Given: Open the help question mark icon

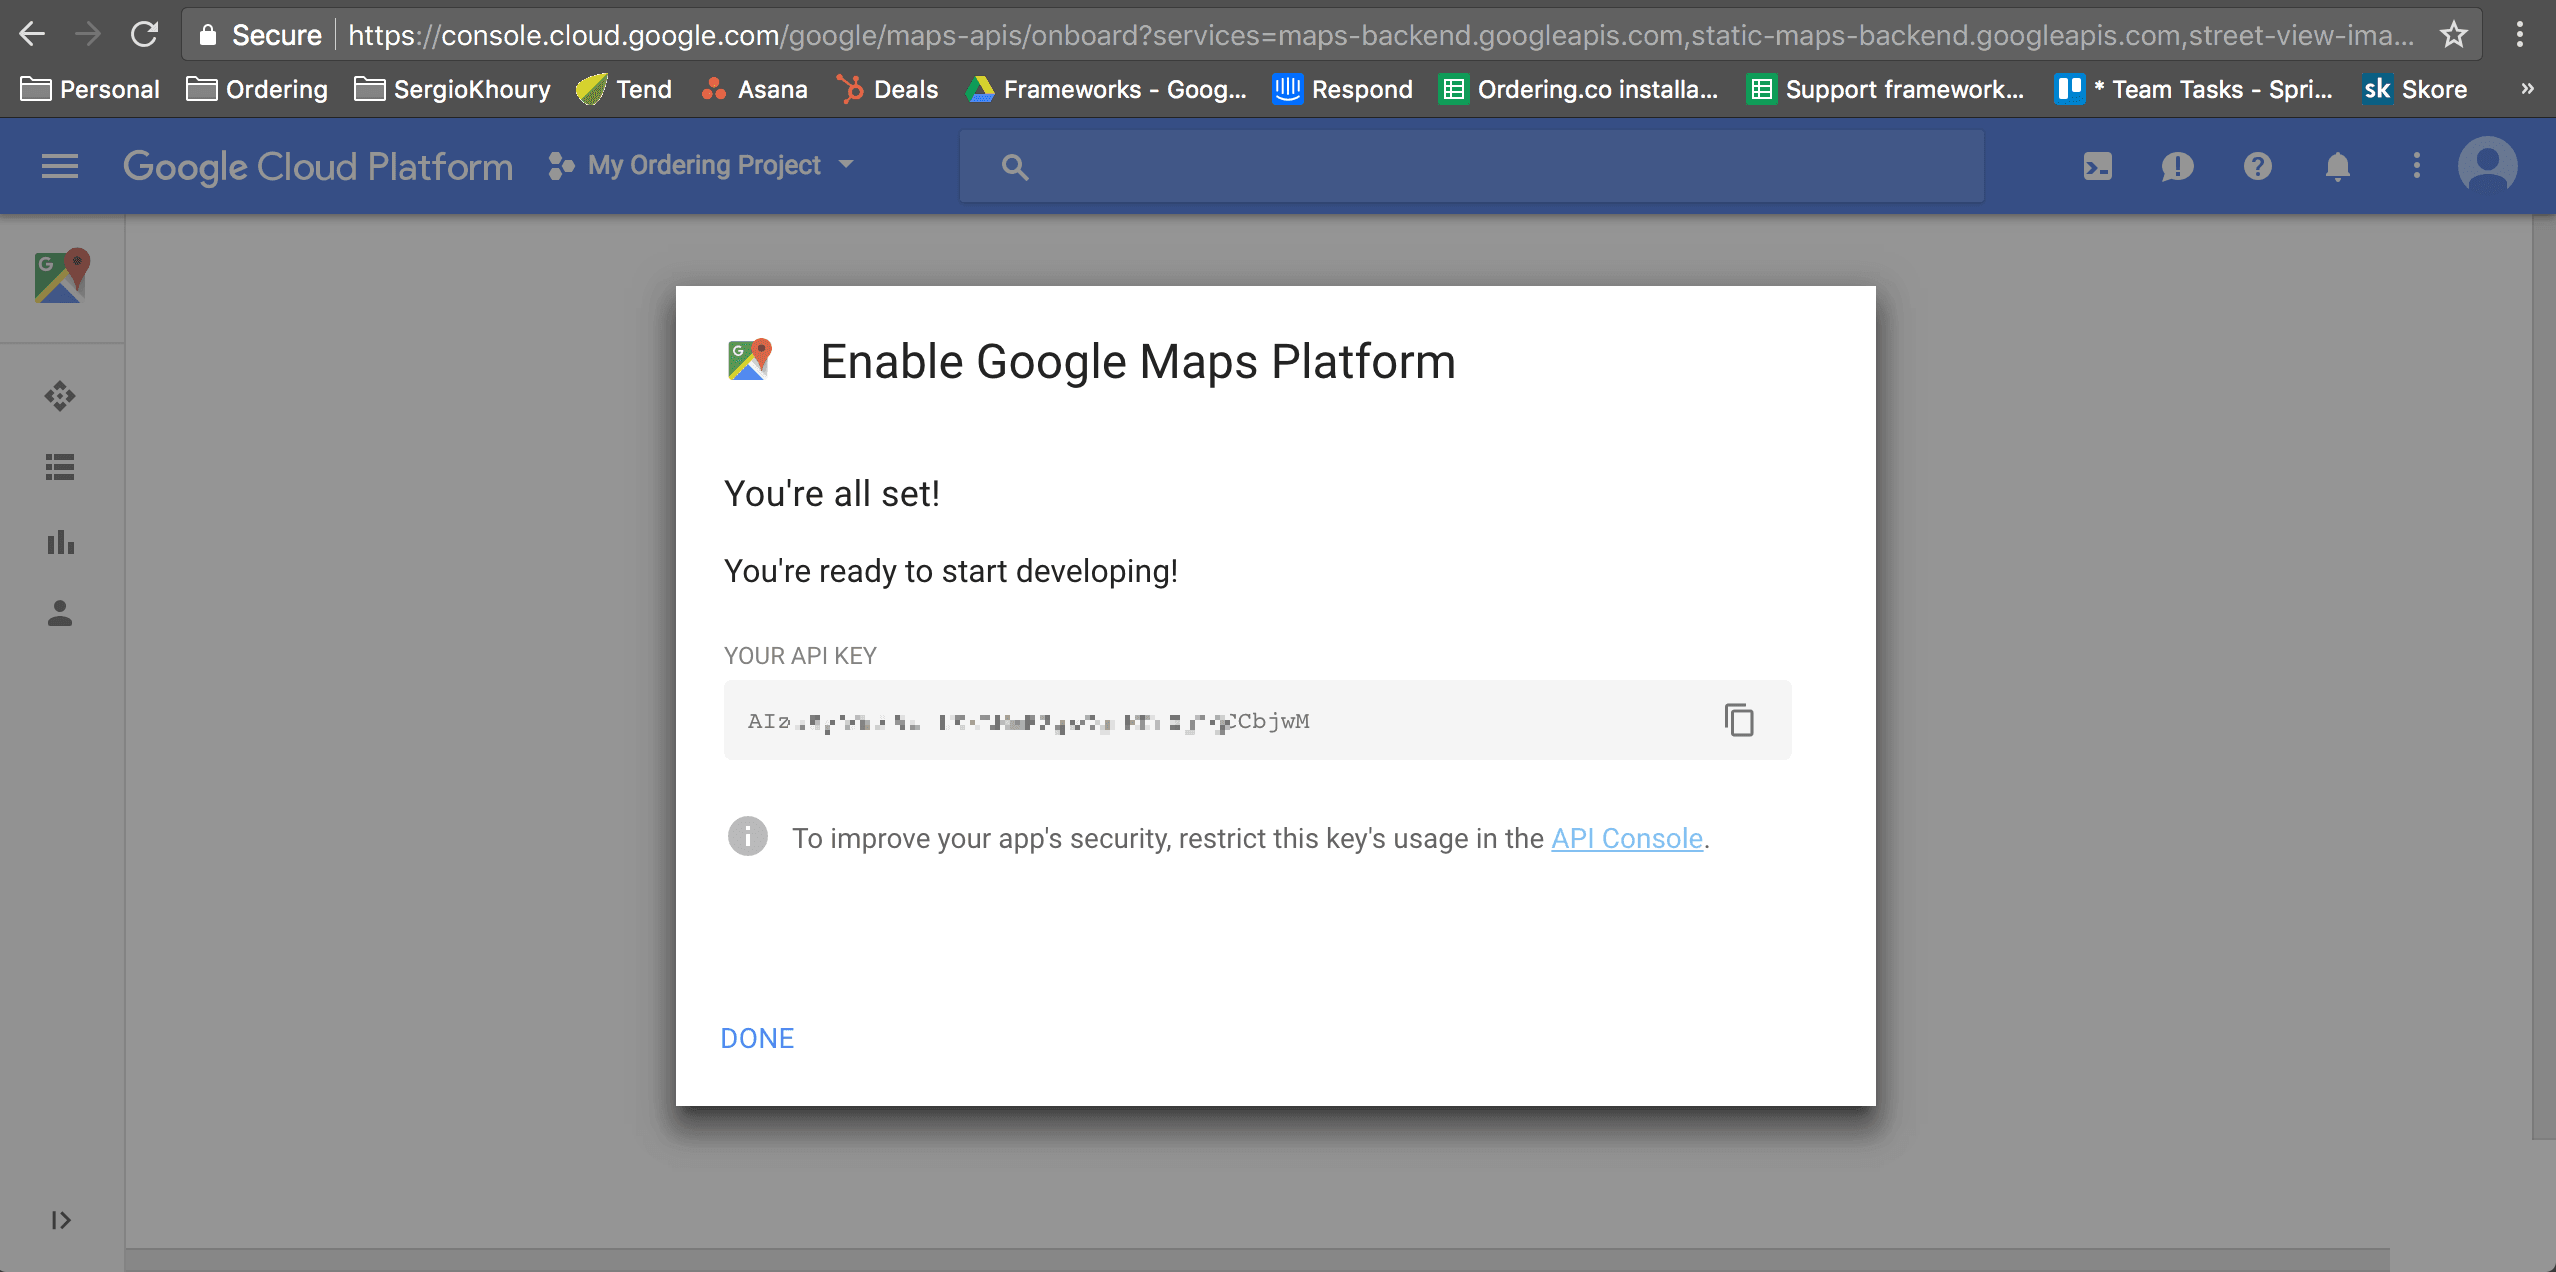Looking at the screenshot, I should pyautogui.click(x=2257, y=166).
